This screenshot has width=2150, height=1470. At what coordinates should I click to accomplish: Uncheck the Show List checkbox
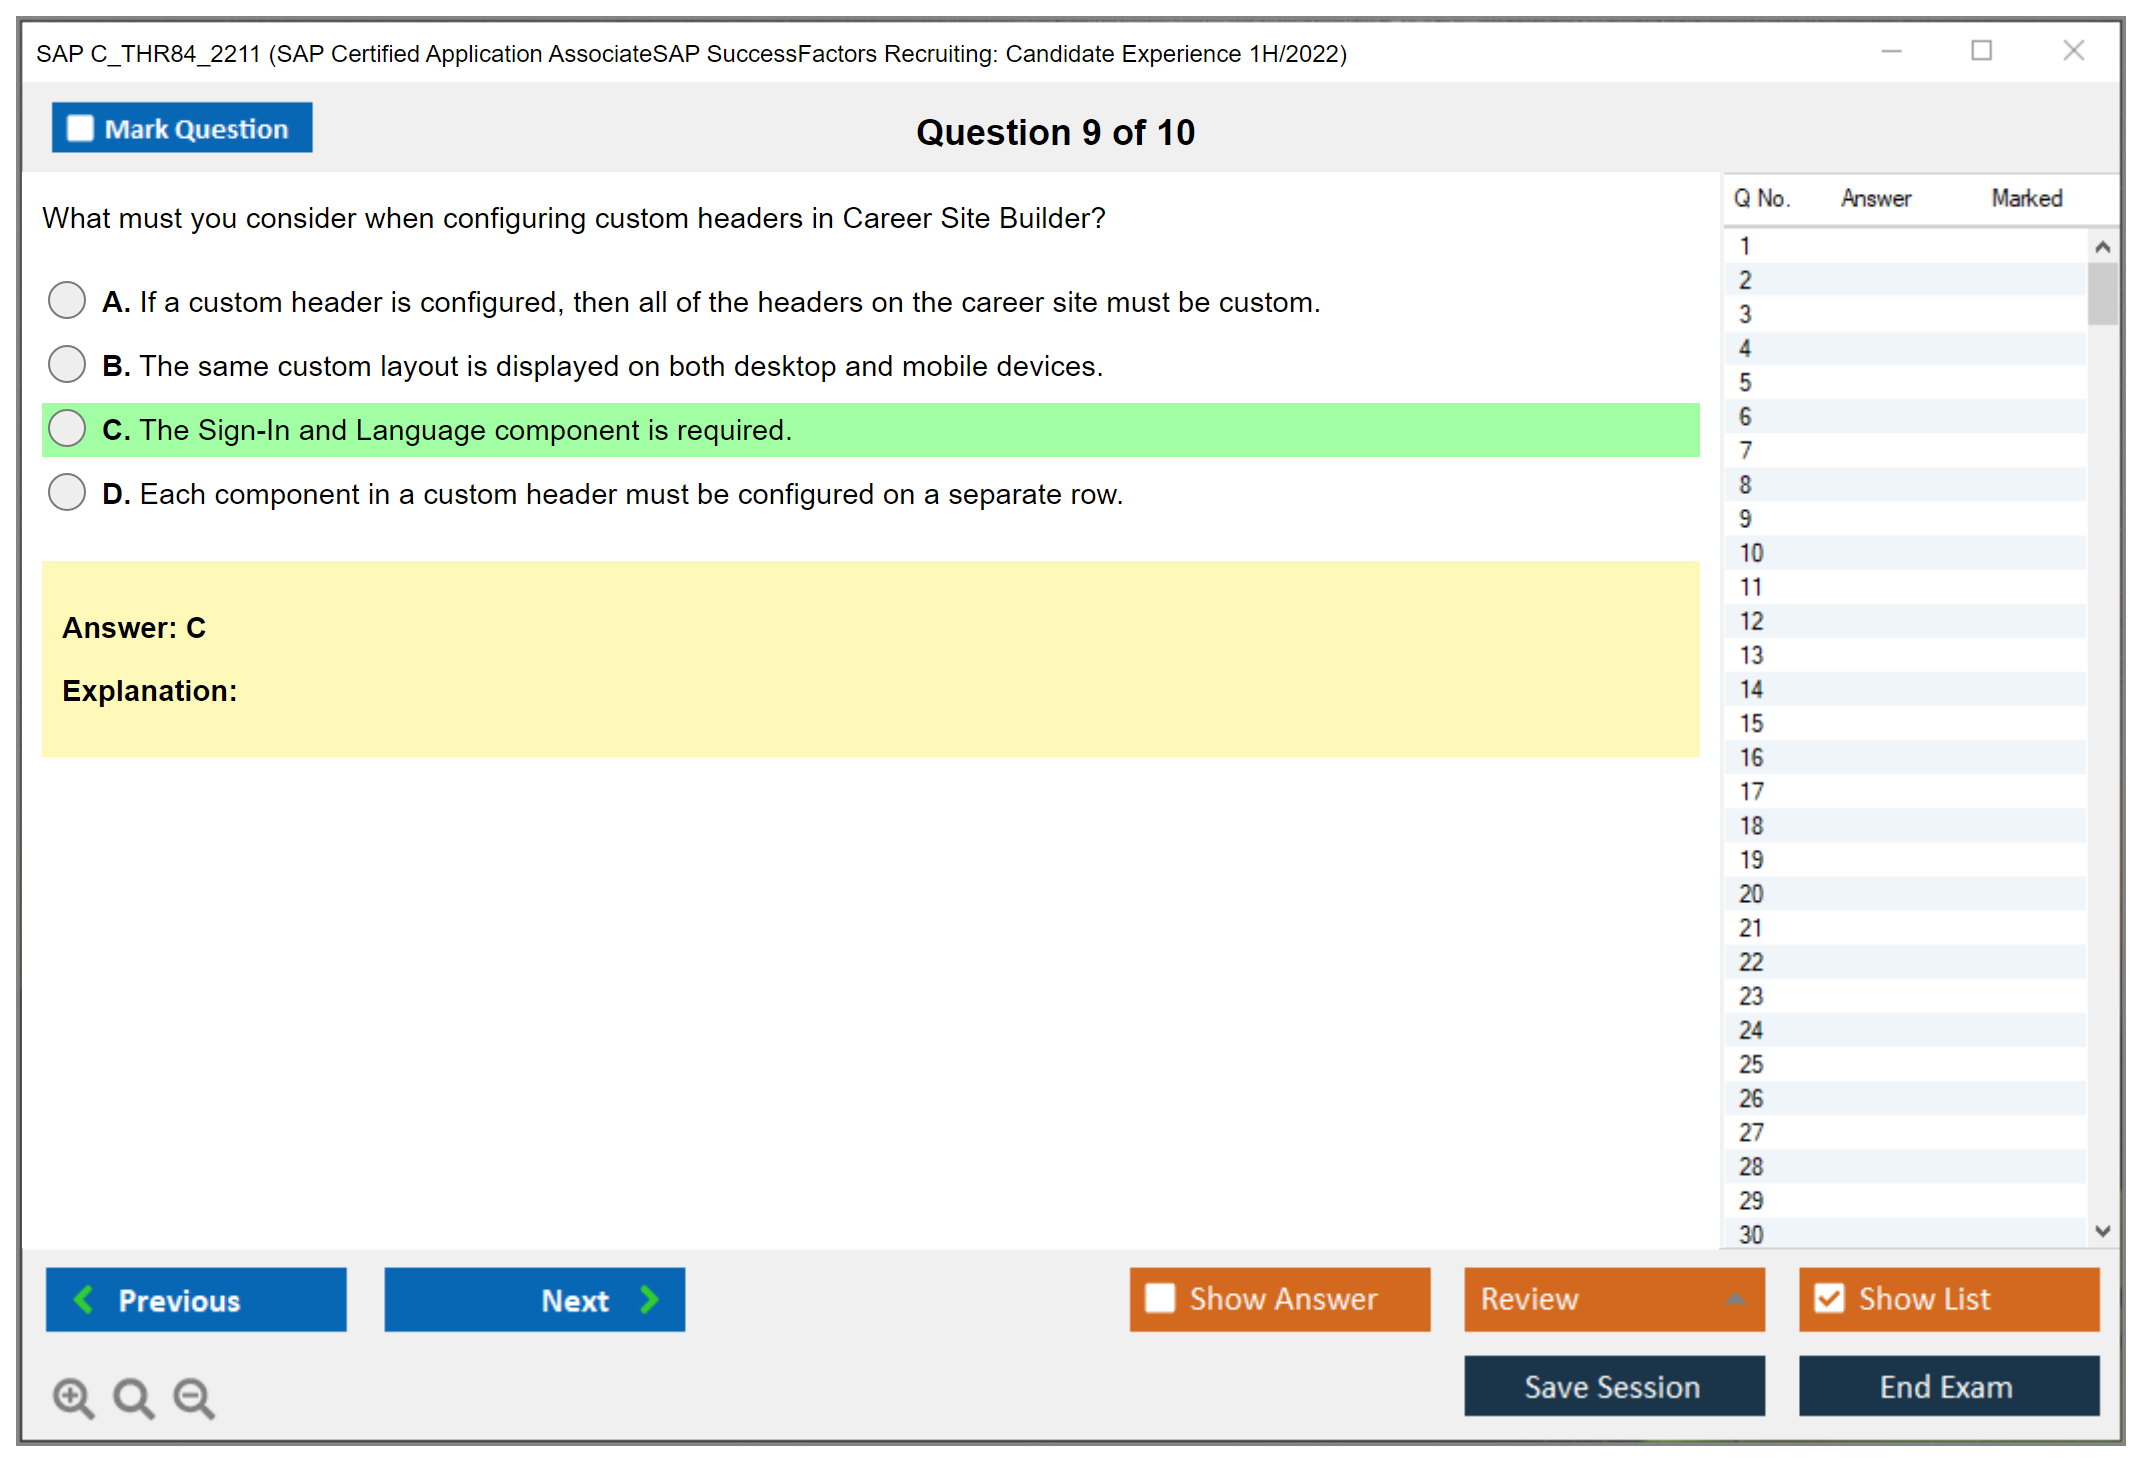click(1829, 1298)
